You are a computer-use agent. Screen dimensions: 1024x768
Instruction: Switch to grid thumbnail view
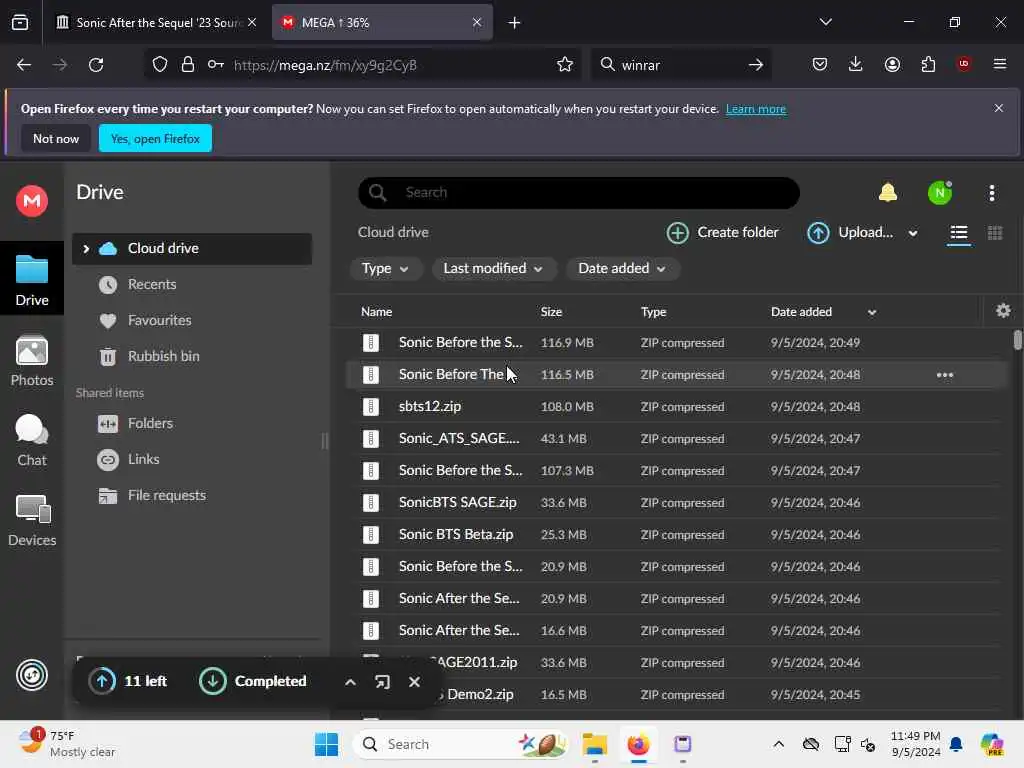coord(995,233)
